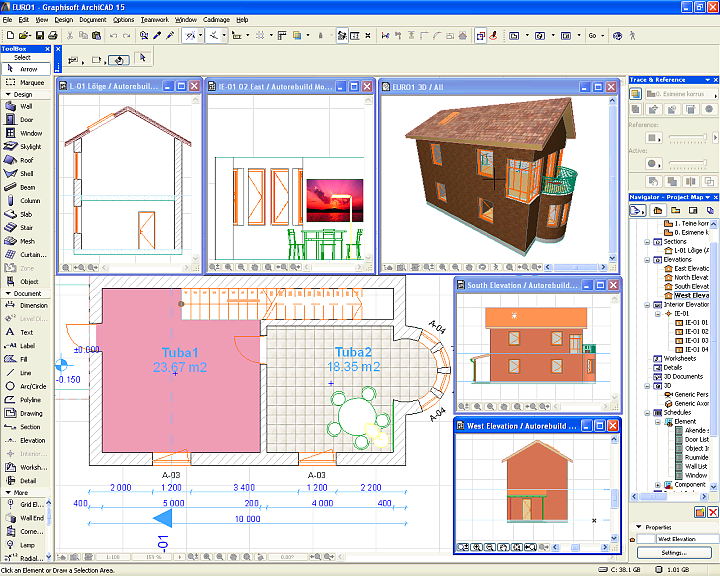
Task: Open the Options menu
Action: pos(124,20)
